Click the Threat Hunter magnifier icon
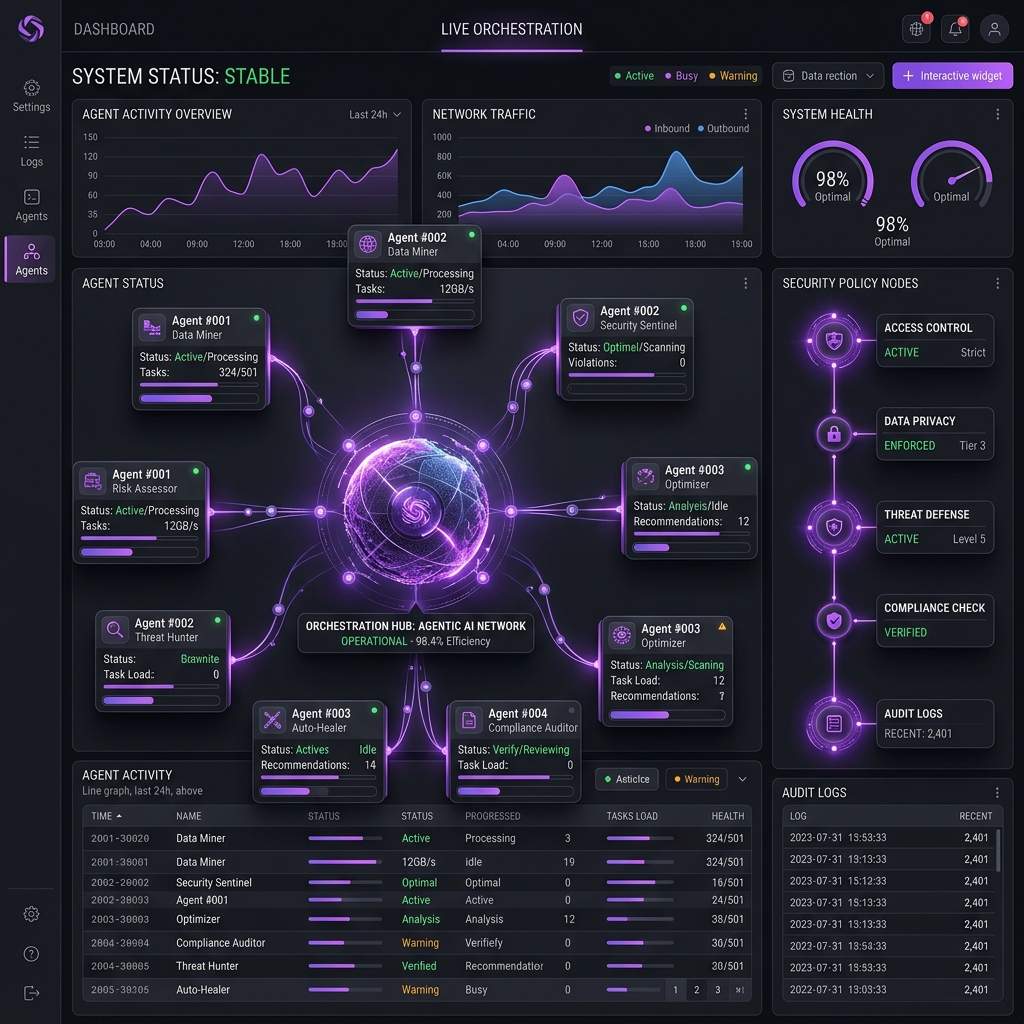Screen dimensions: 1024x1024 (115, 630)
